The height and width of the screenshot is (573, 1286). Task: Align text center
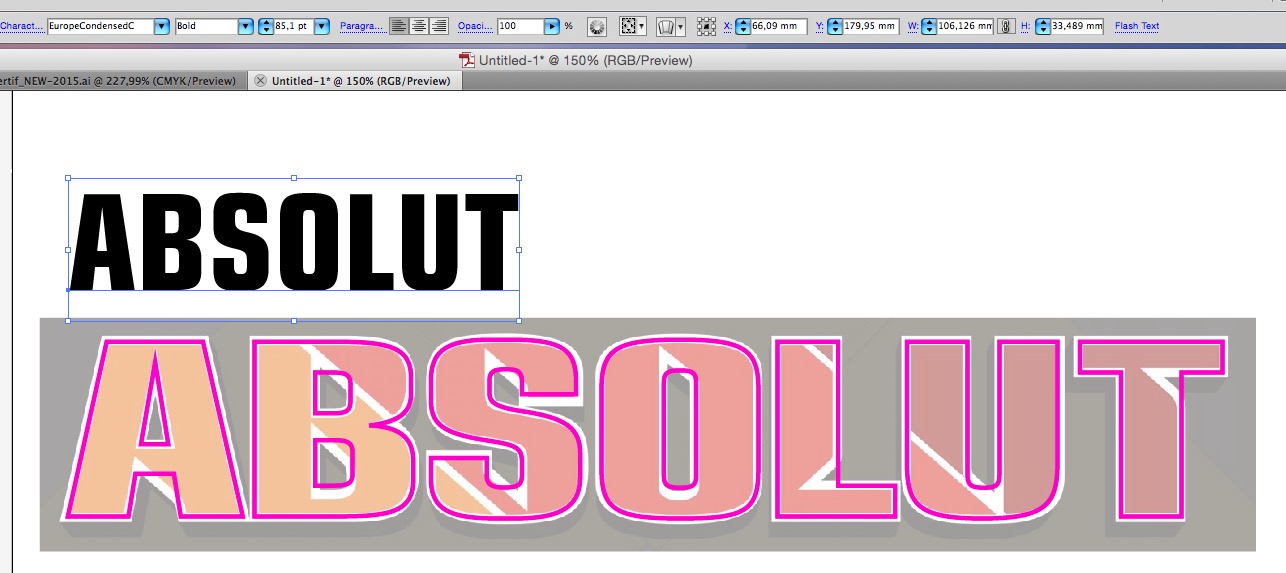click(x=419, y=26)
